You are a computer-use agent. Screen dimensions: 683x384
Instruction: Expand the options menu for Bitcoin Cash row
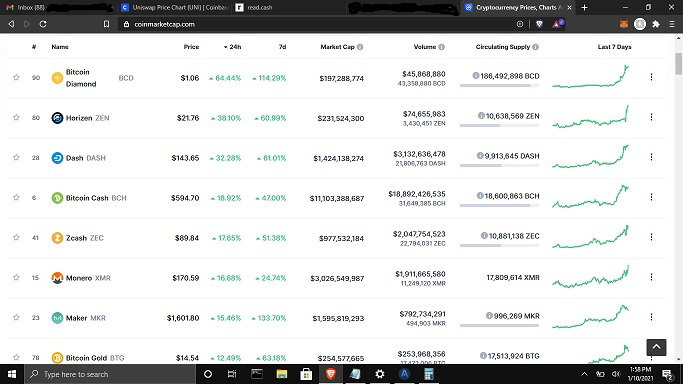(651, 197)
